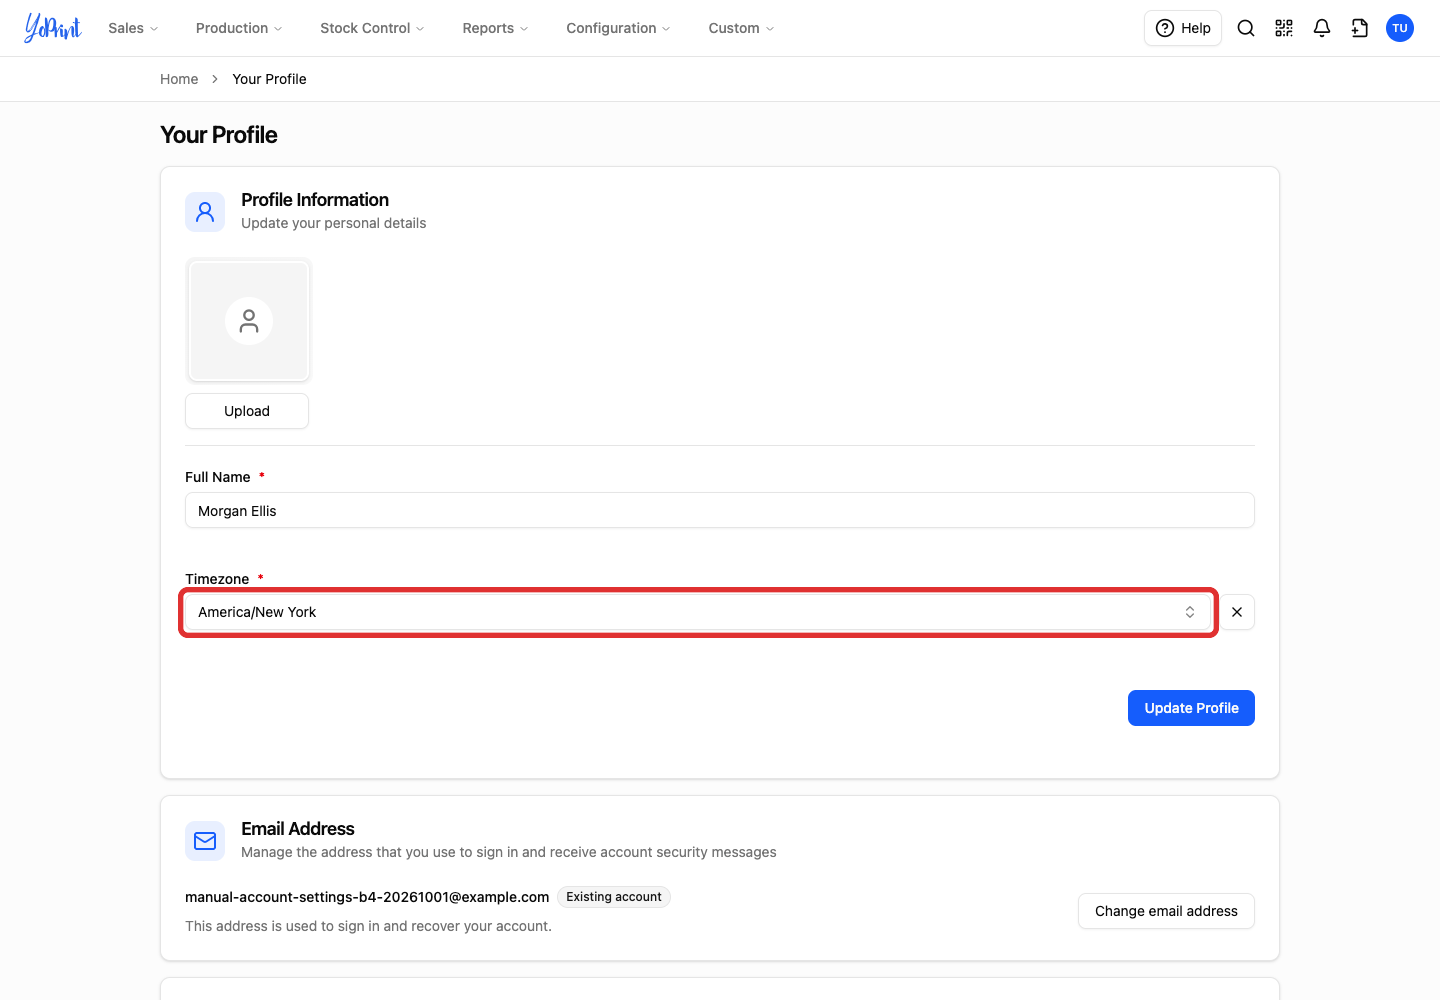Click the Upload button
1440x1000 pixels.
tap(247, 411)
